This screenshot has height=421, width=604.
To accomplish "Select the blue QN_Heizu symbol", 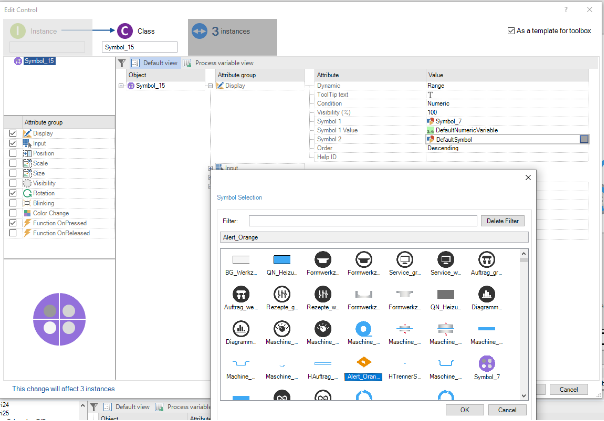I will tap(282, 264).
